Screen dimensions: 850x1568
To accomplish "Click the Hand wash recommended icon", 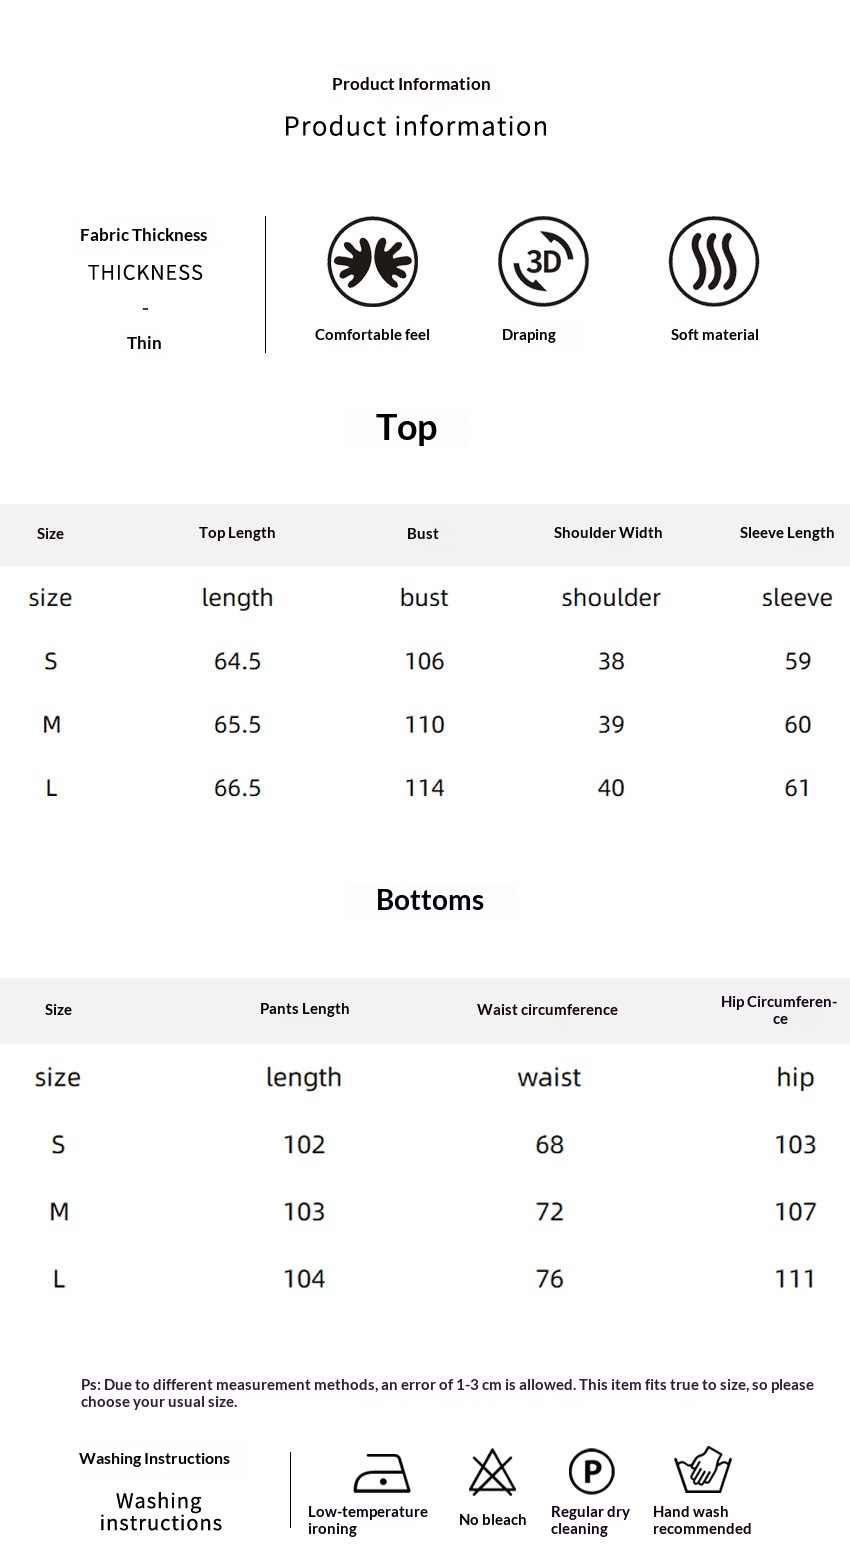I will pyautogui.click(x=703, y=1471).
